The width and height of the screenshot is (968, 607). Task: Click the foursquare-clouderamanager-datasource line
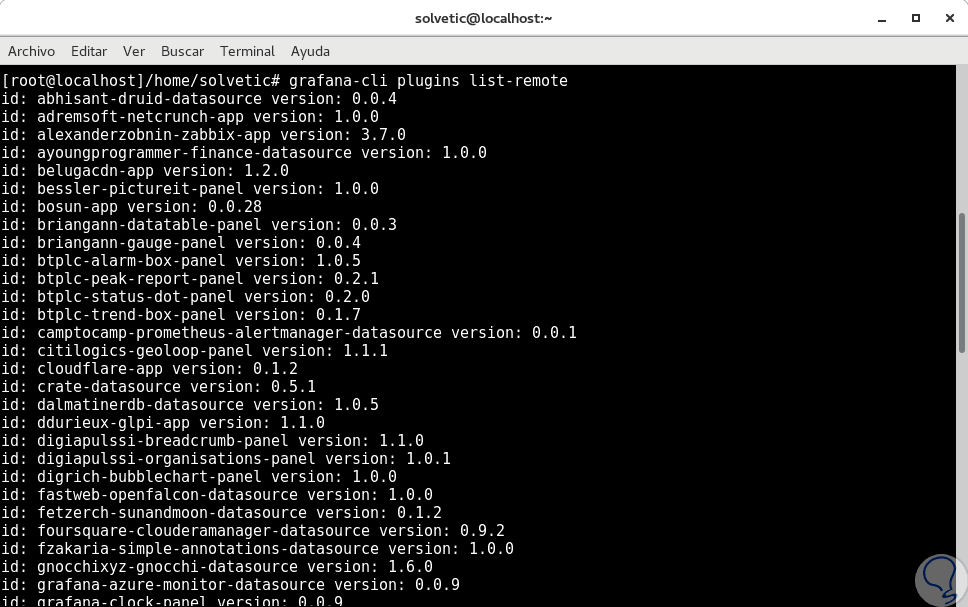[253, 530]
